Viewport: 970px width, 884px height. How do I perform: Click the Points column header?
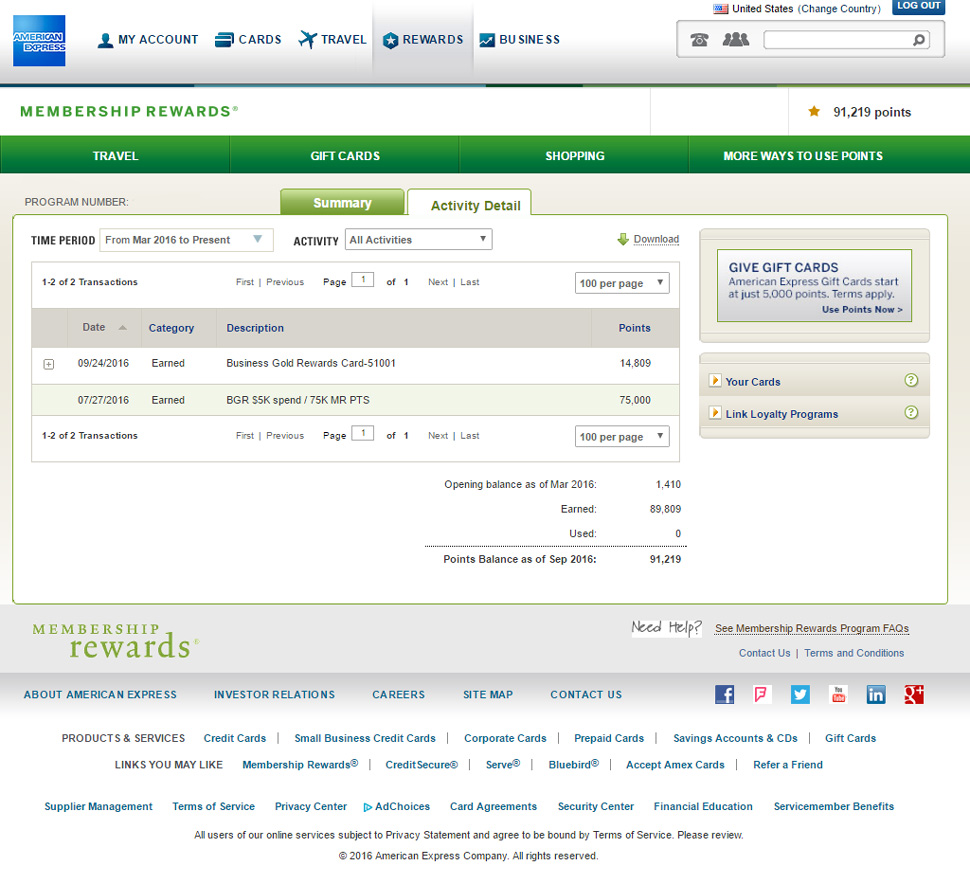coord(635,328)
